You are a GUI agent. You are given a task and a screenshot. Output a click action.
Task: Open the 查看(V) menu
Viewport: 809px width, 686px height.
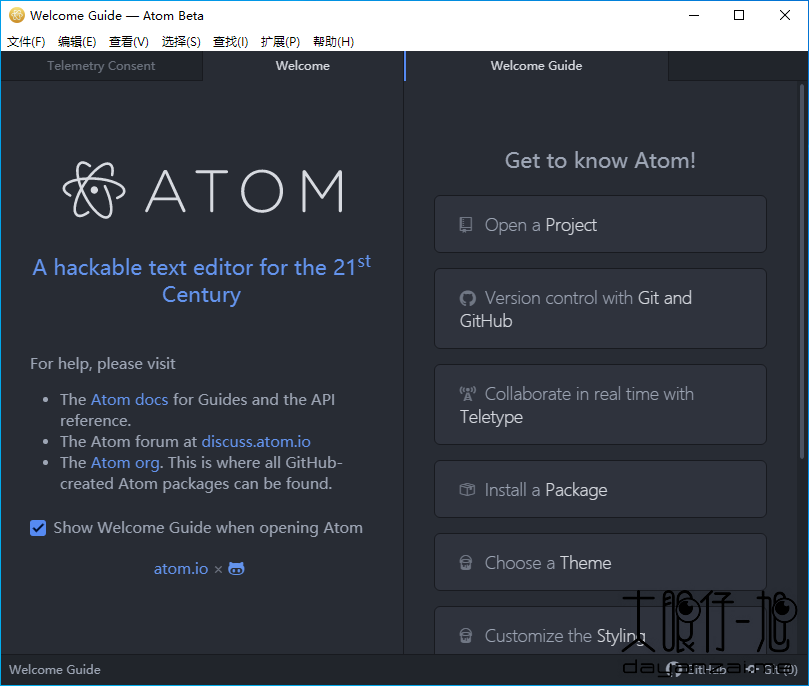(x=128, y=42)
